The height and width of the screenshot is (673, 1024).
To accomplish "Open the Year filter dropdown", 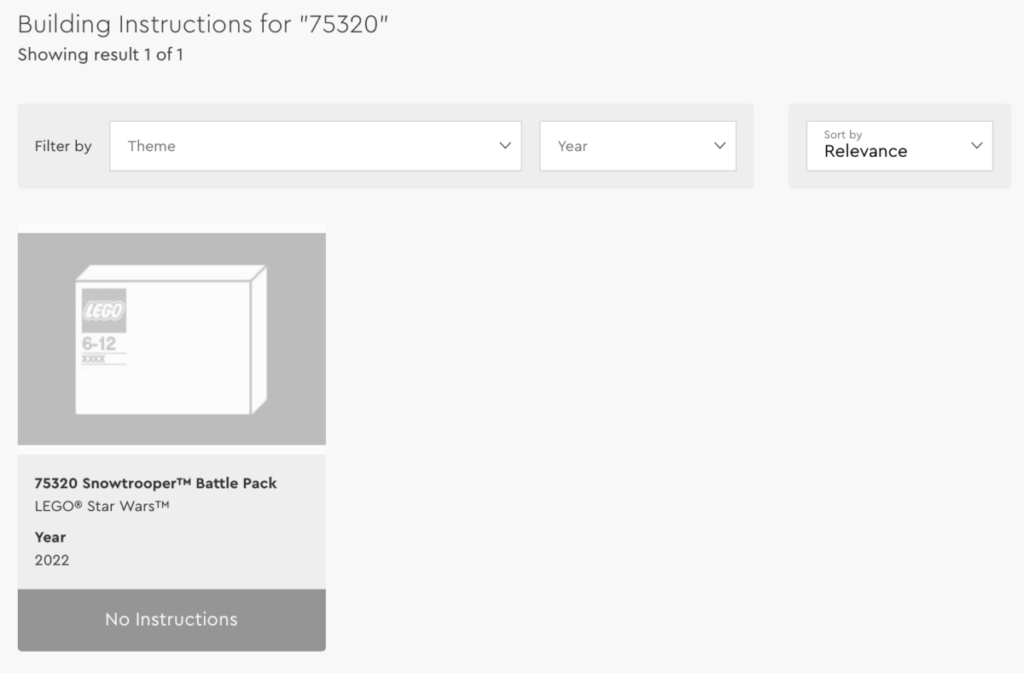I will click(637, 146).
